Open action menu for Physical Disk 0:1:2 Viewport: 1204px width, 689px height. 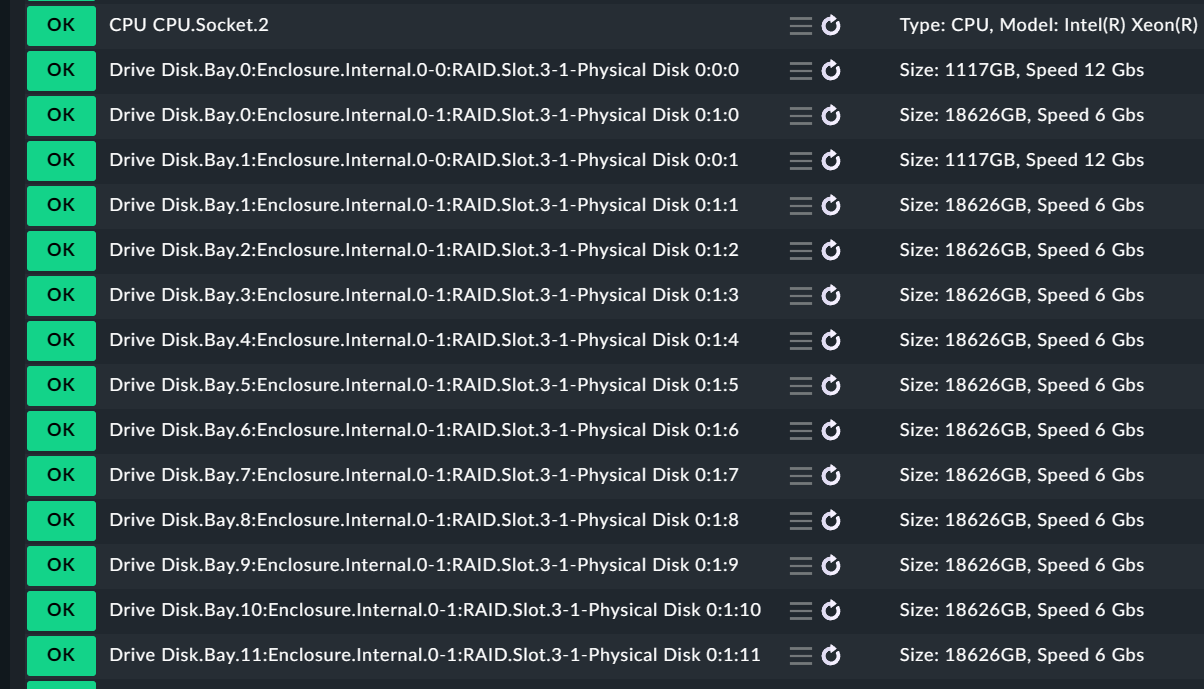point(800,251)
